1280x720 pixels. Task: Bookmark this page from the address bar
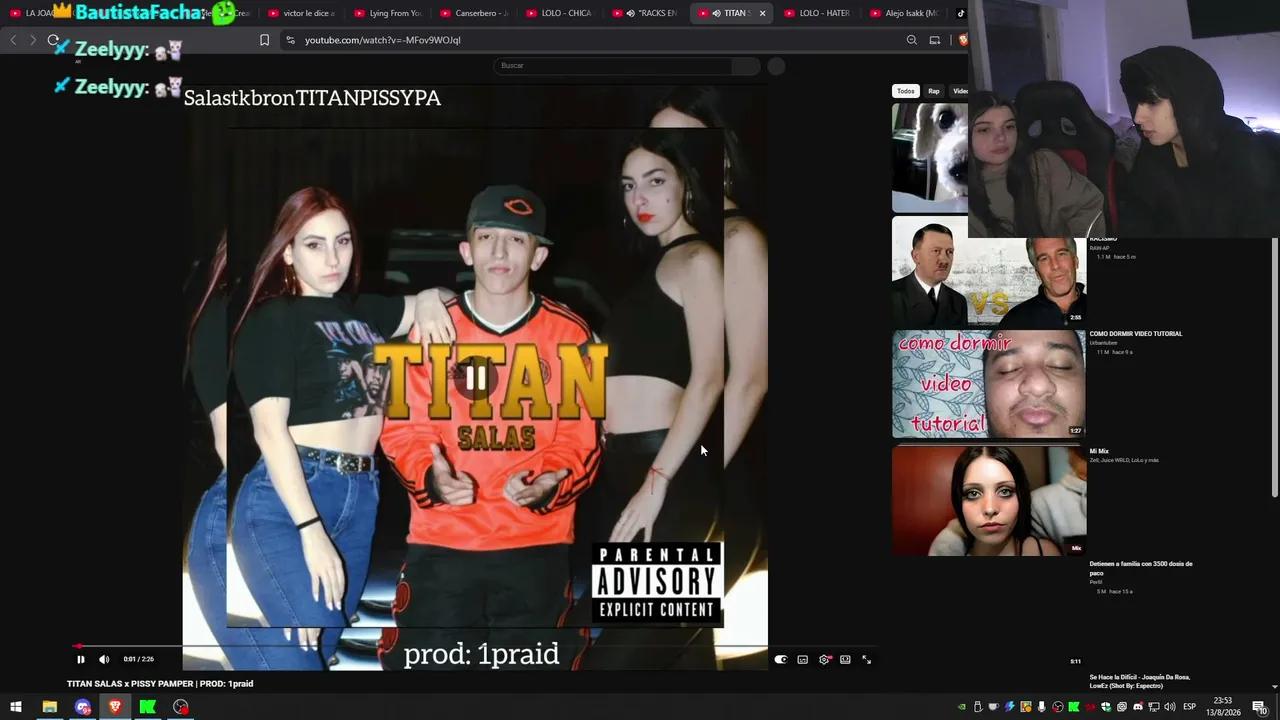click(x=264, y=40)
